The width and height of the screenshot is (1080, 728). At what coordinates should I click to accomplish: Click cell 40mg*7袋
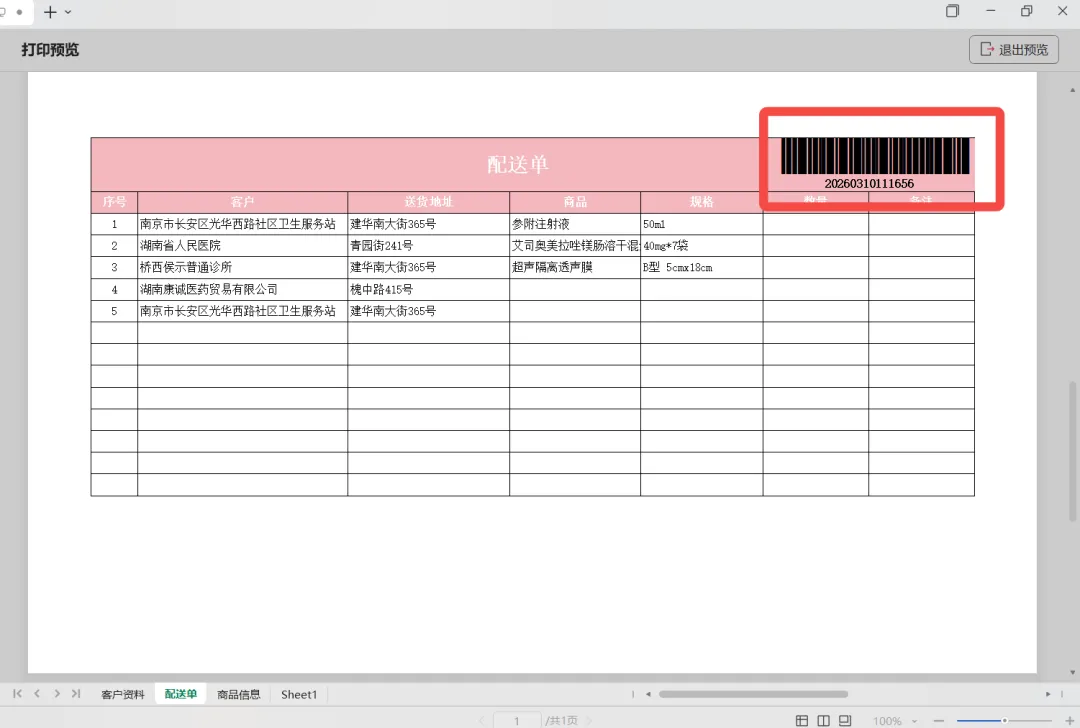[702, 246]
